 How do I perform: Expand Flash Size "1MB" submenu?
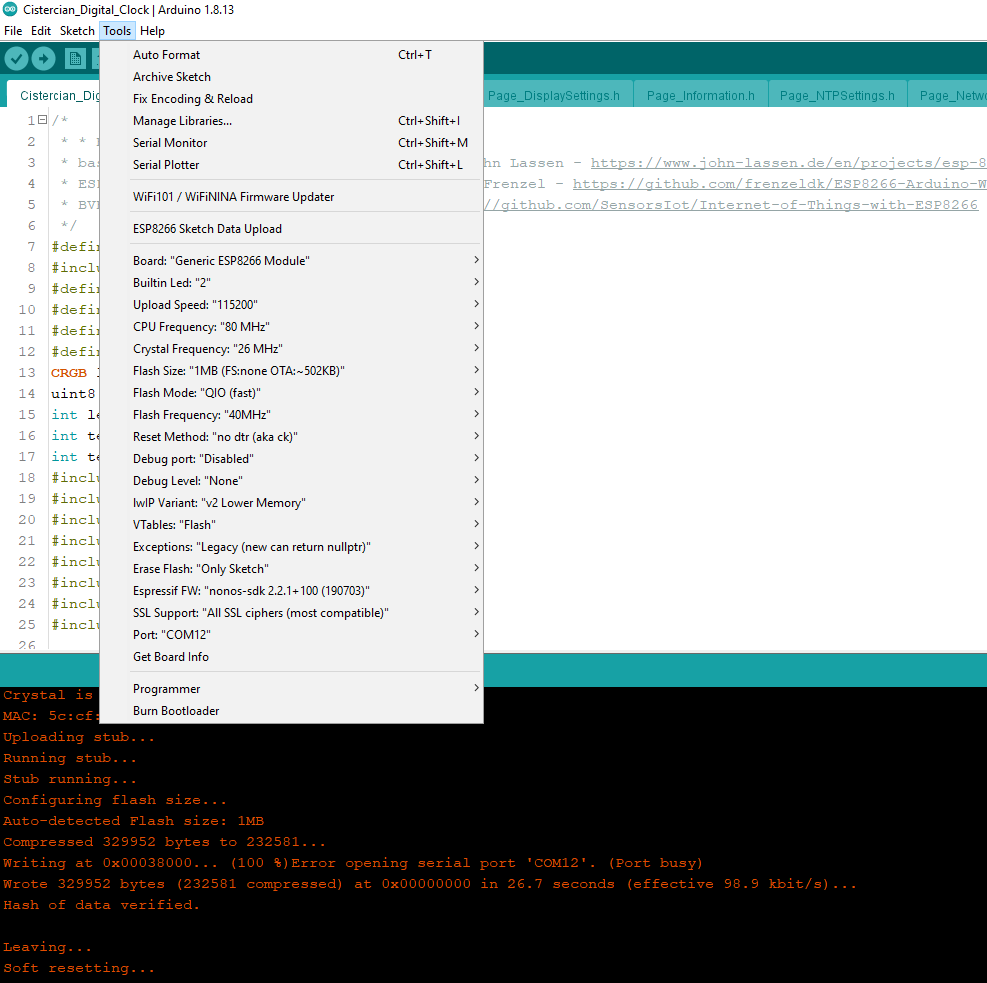pos(291,371)
